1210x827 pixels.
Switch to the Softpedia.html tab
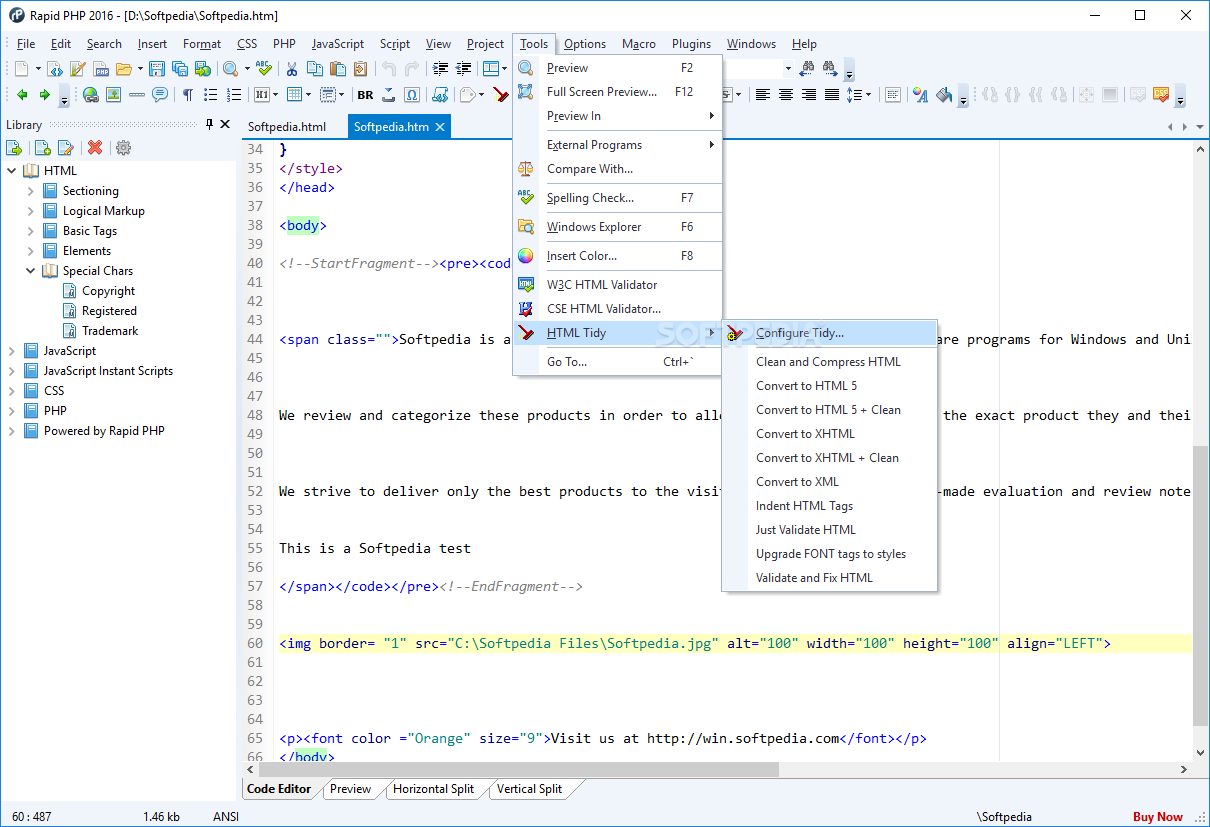pyautogui.click(x=287, y=127)
